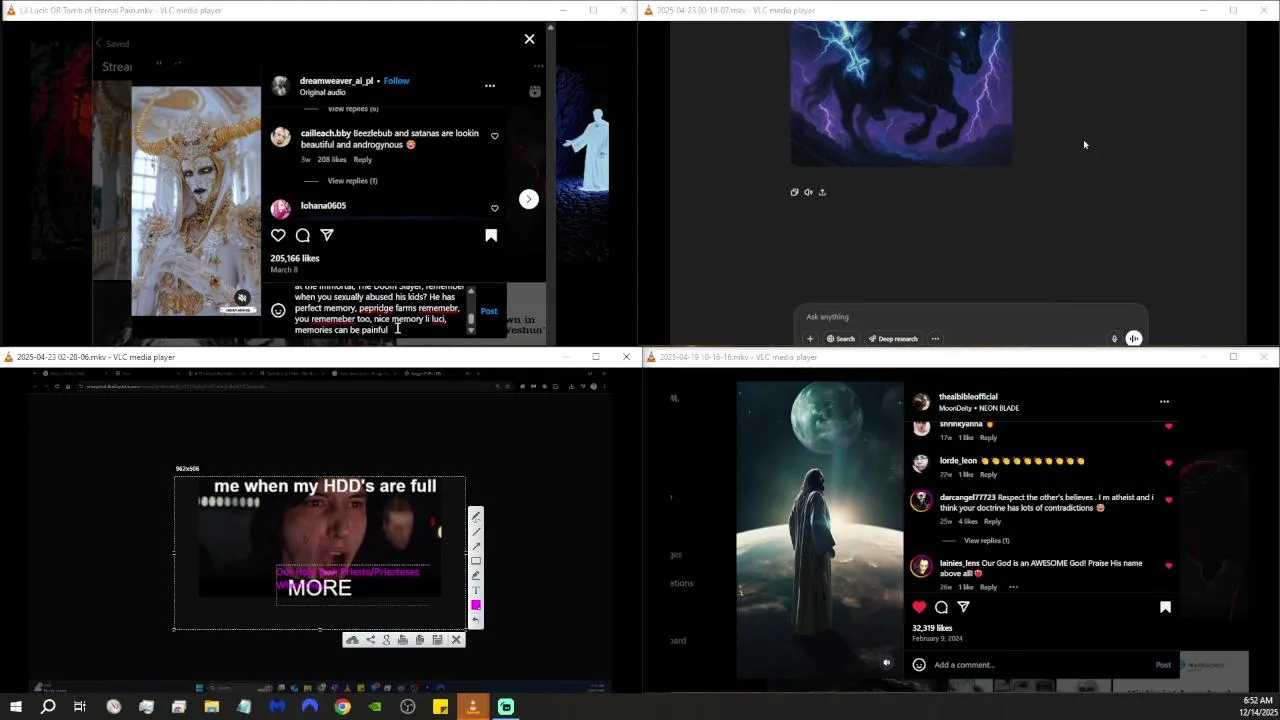Expand View replies (1) under darcangel77723
Viewport: 1280px width, 720px height.
986,541
